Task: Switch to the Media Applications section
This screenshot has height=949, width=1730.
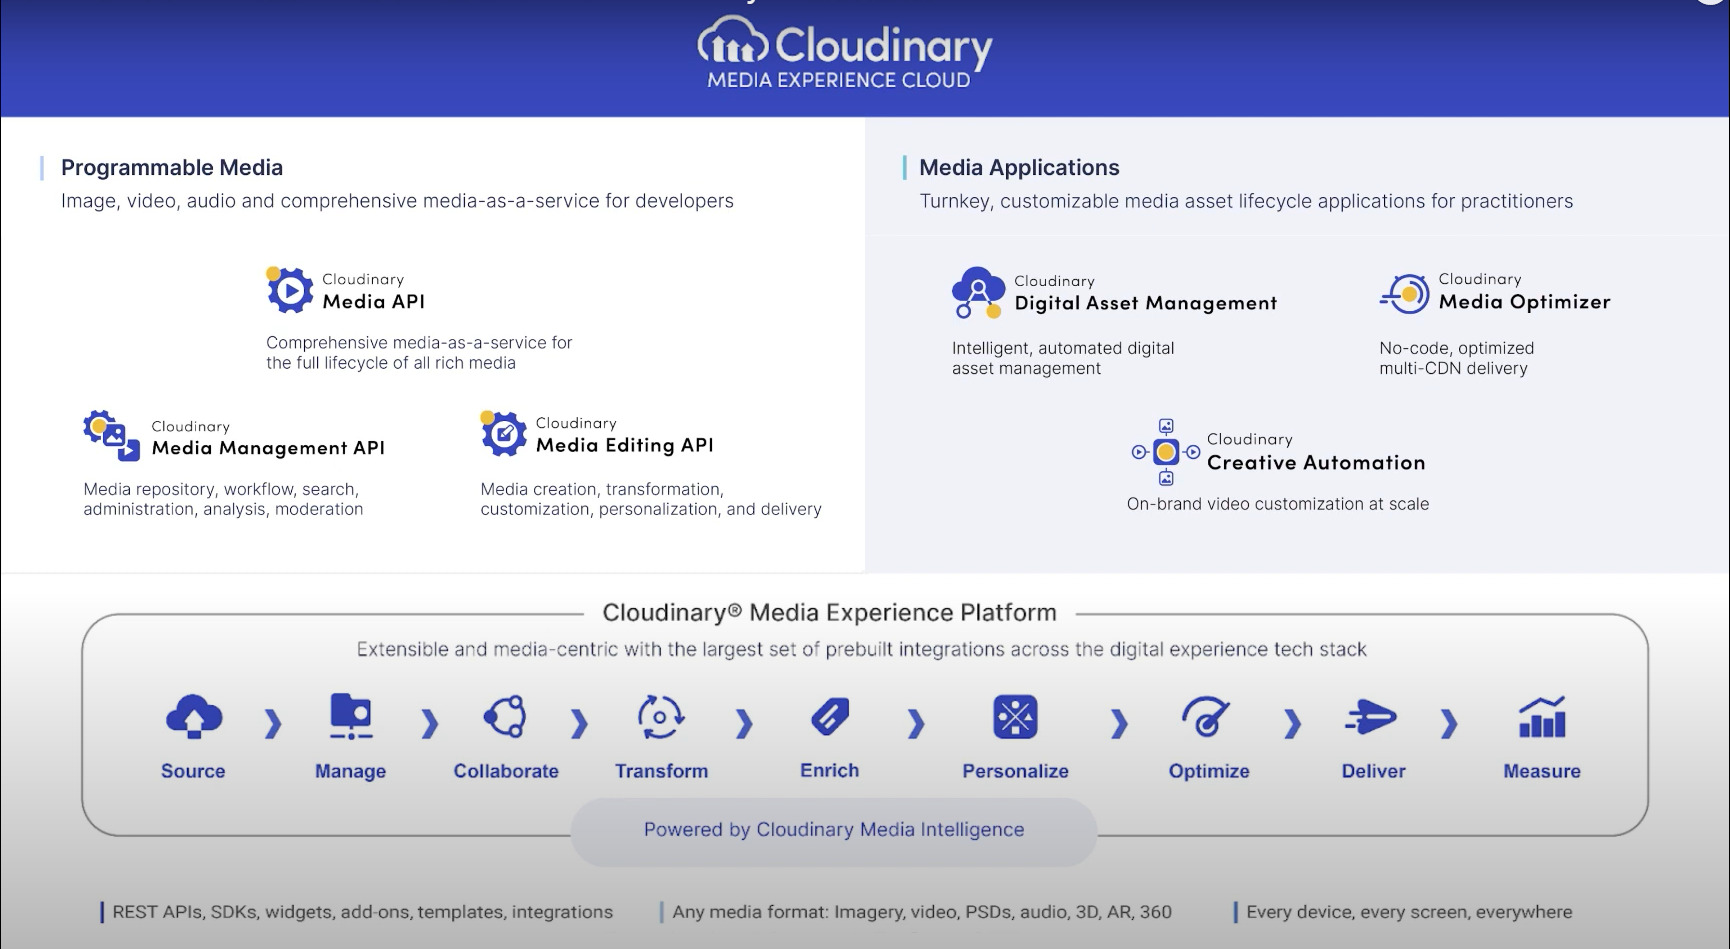Action: [1019, 167]
